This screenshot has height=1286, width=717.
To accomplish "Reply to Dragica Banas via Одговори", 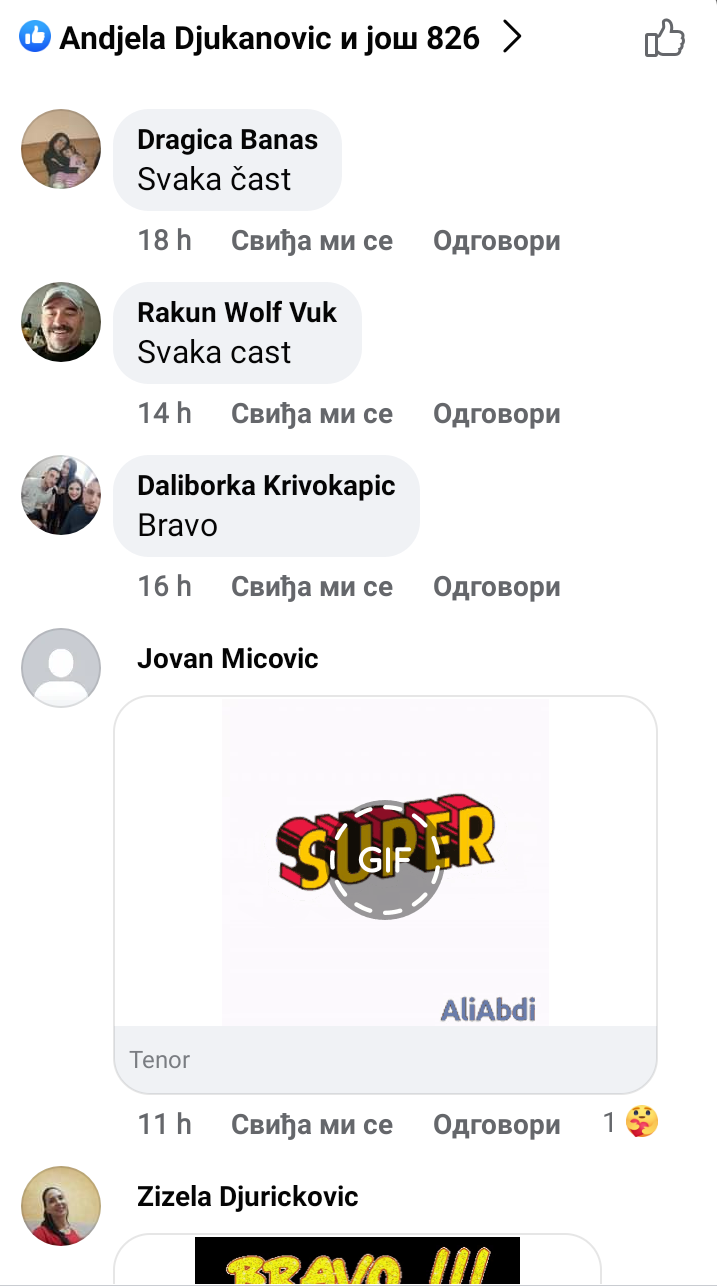I will (x=496, y=241).
